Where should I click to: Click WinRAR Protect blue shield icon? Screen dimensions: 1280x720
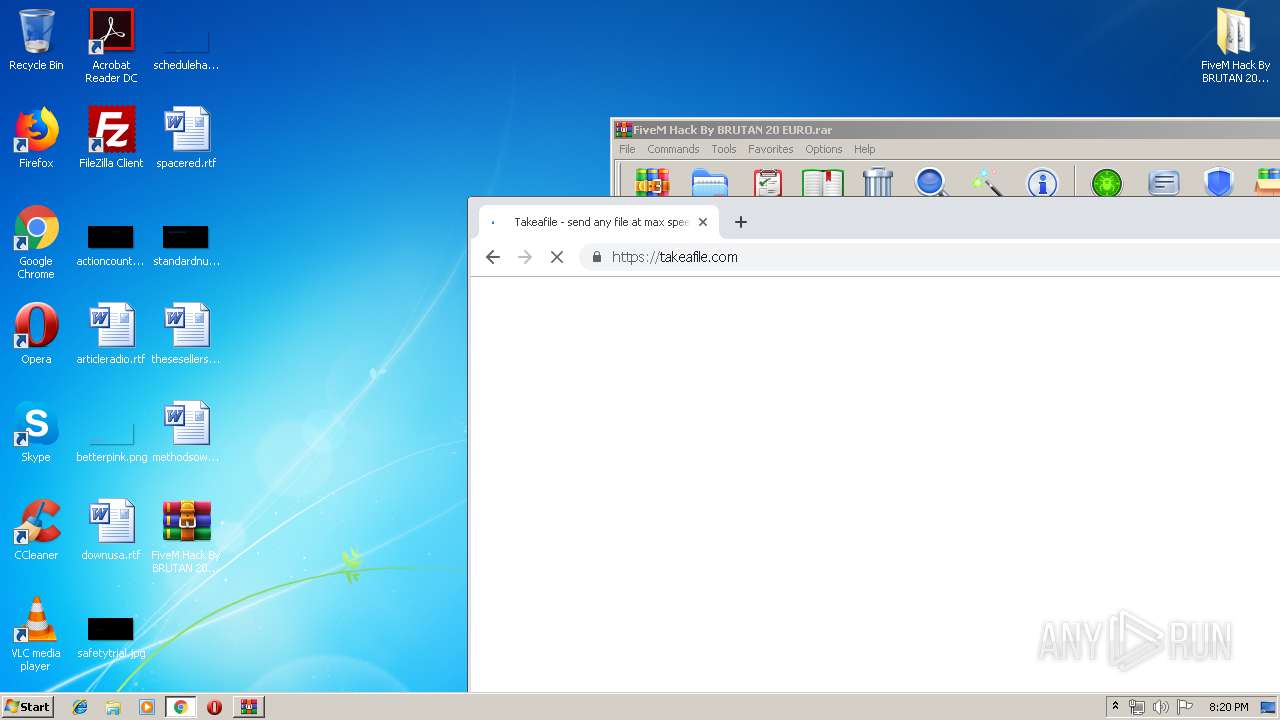1218,183
